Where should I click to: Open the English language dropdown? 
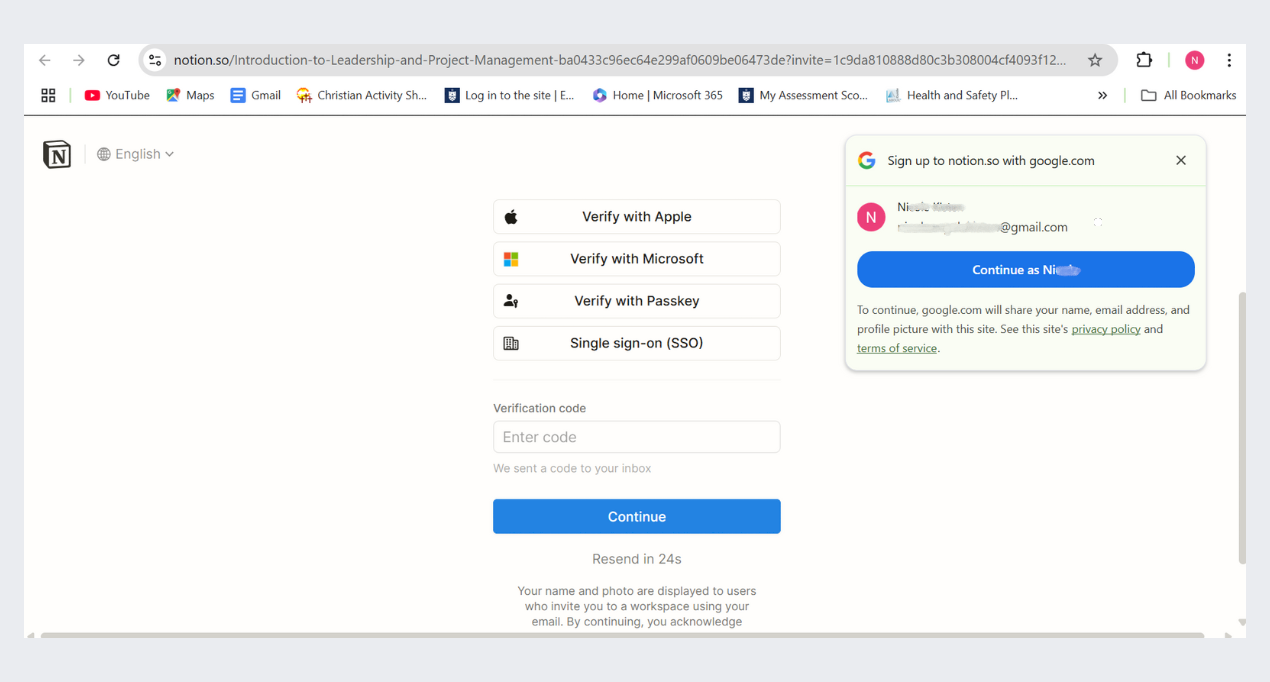136,153
